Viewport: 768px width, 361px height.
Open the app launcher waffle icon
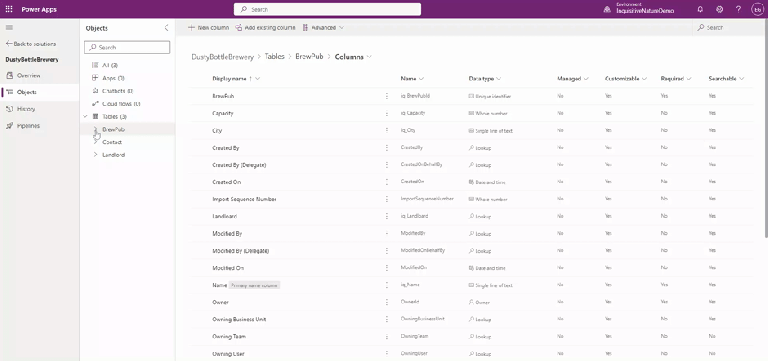point(9,9)
